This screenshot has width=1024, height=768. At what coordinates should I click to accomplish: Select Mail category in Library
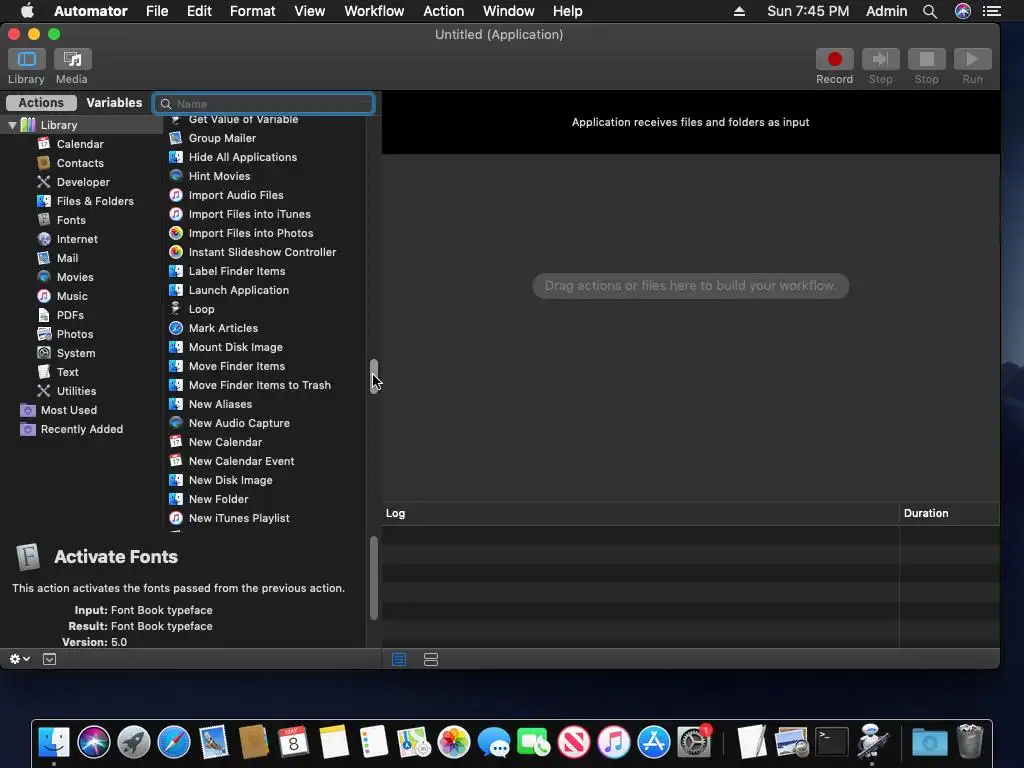tap(67, 257)
